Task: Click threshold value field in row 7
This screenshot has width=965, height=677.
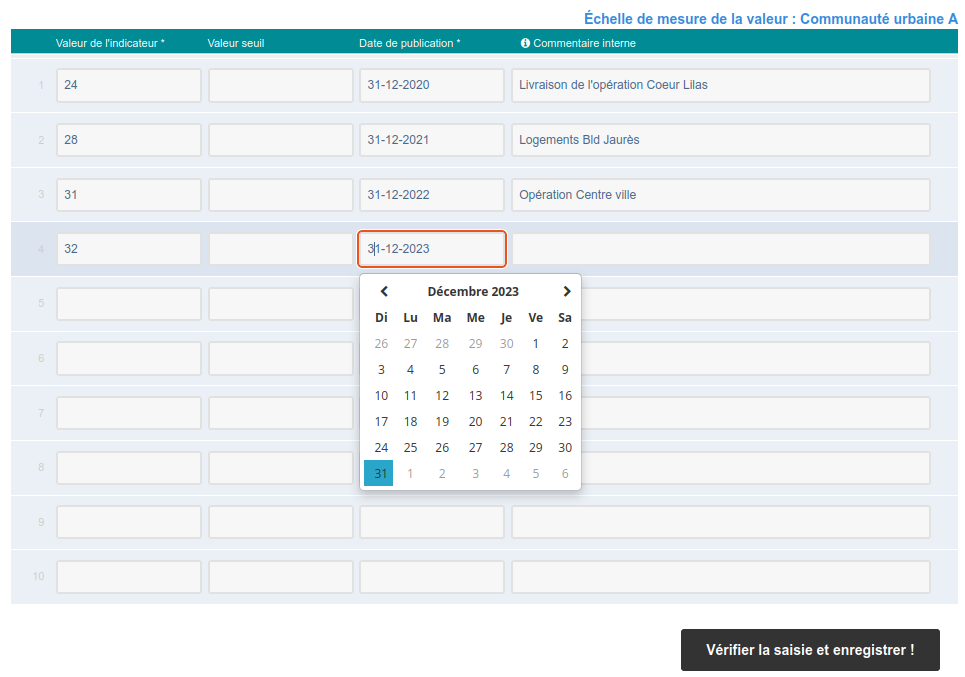Action: (281, 413)
